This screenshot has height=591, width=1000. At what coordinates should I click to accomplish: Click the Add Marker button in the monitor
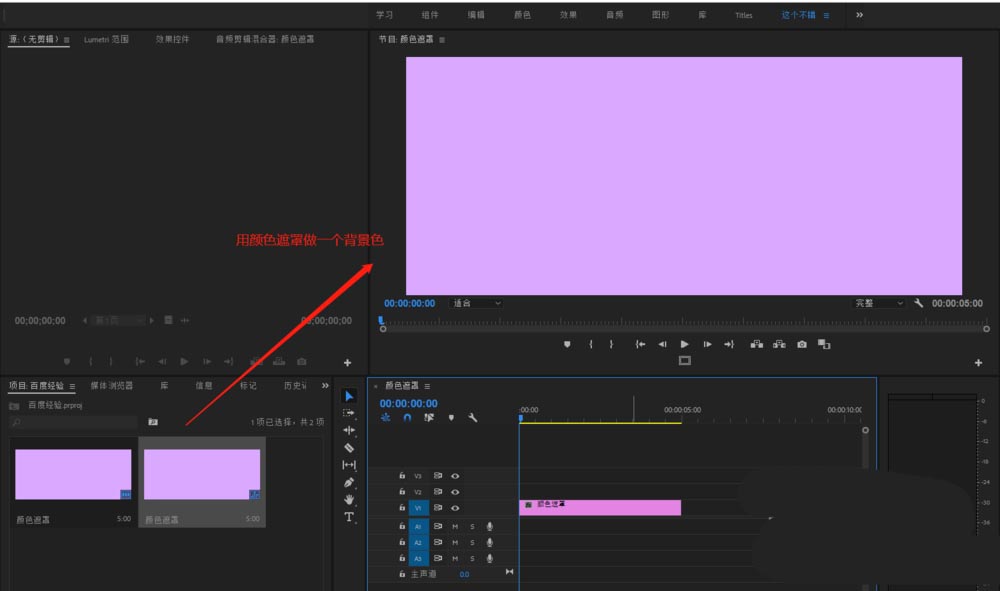(x=567, y=344)
